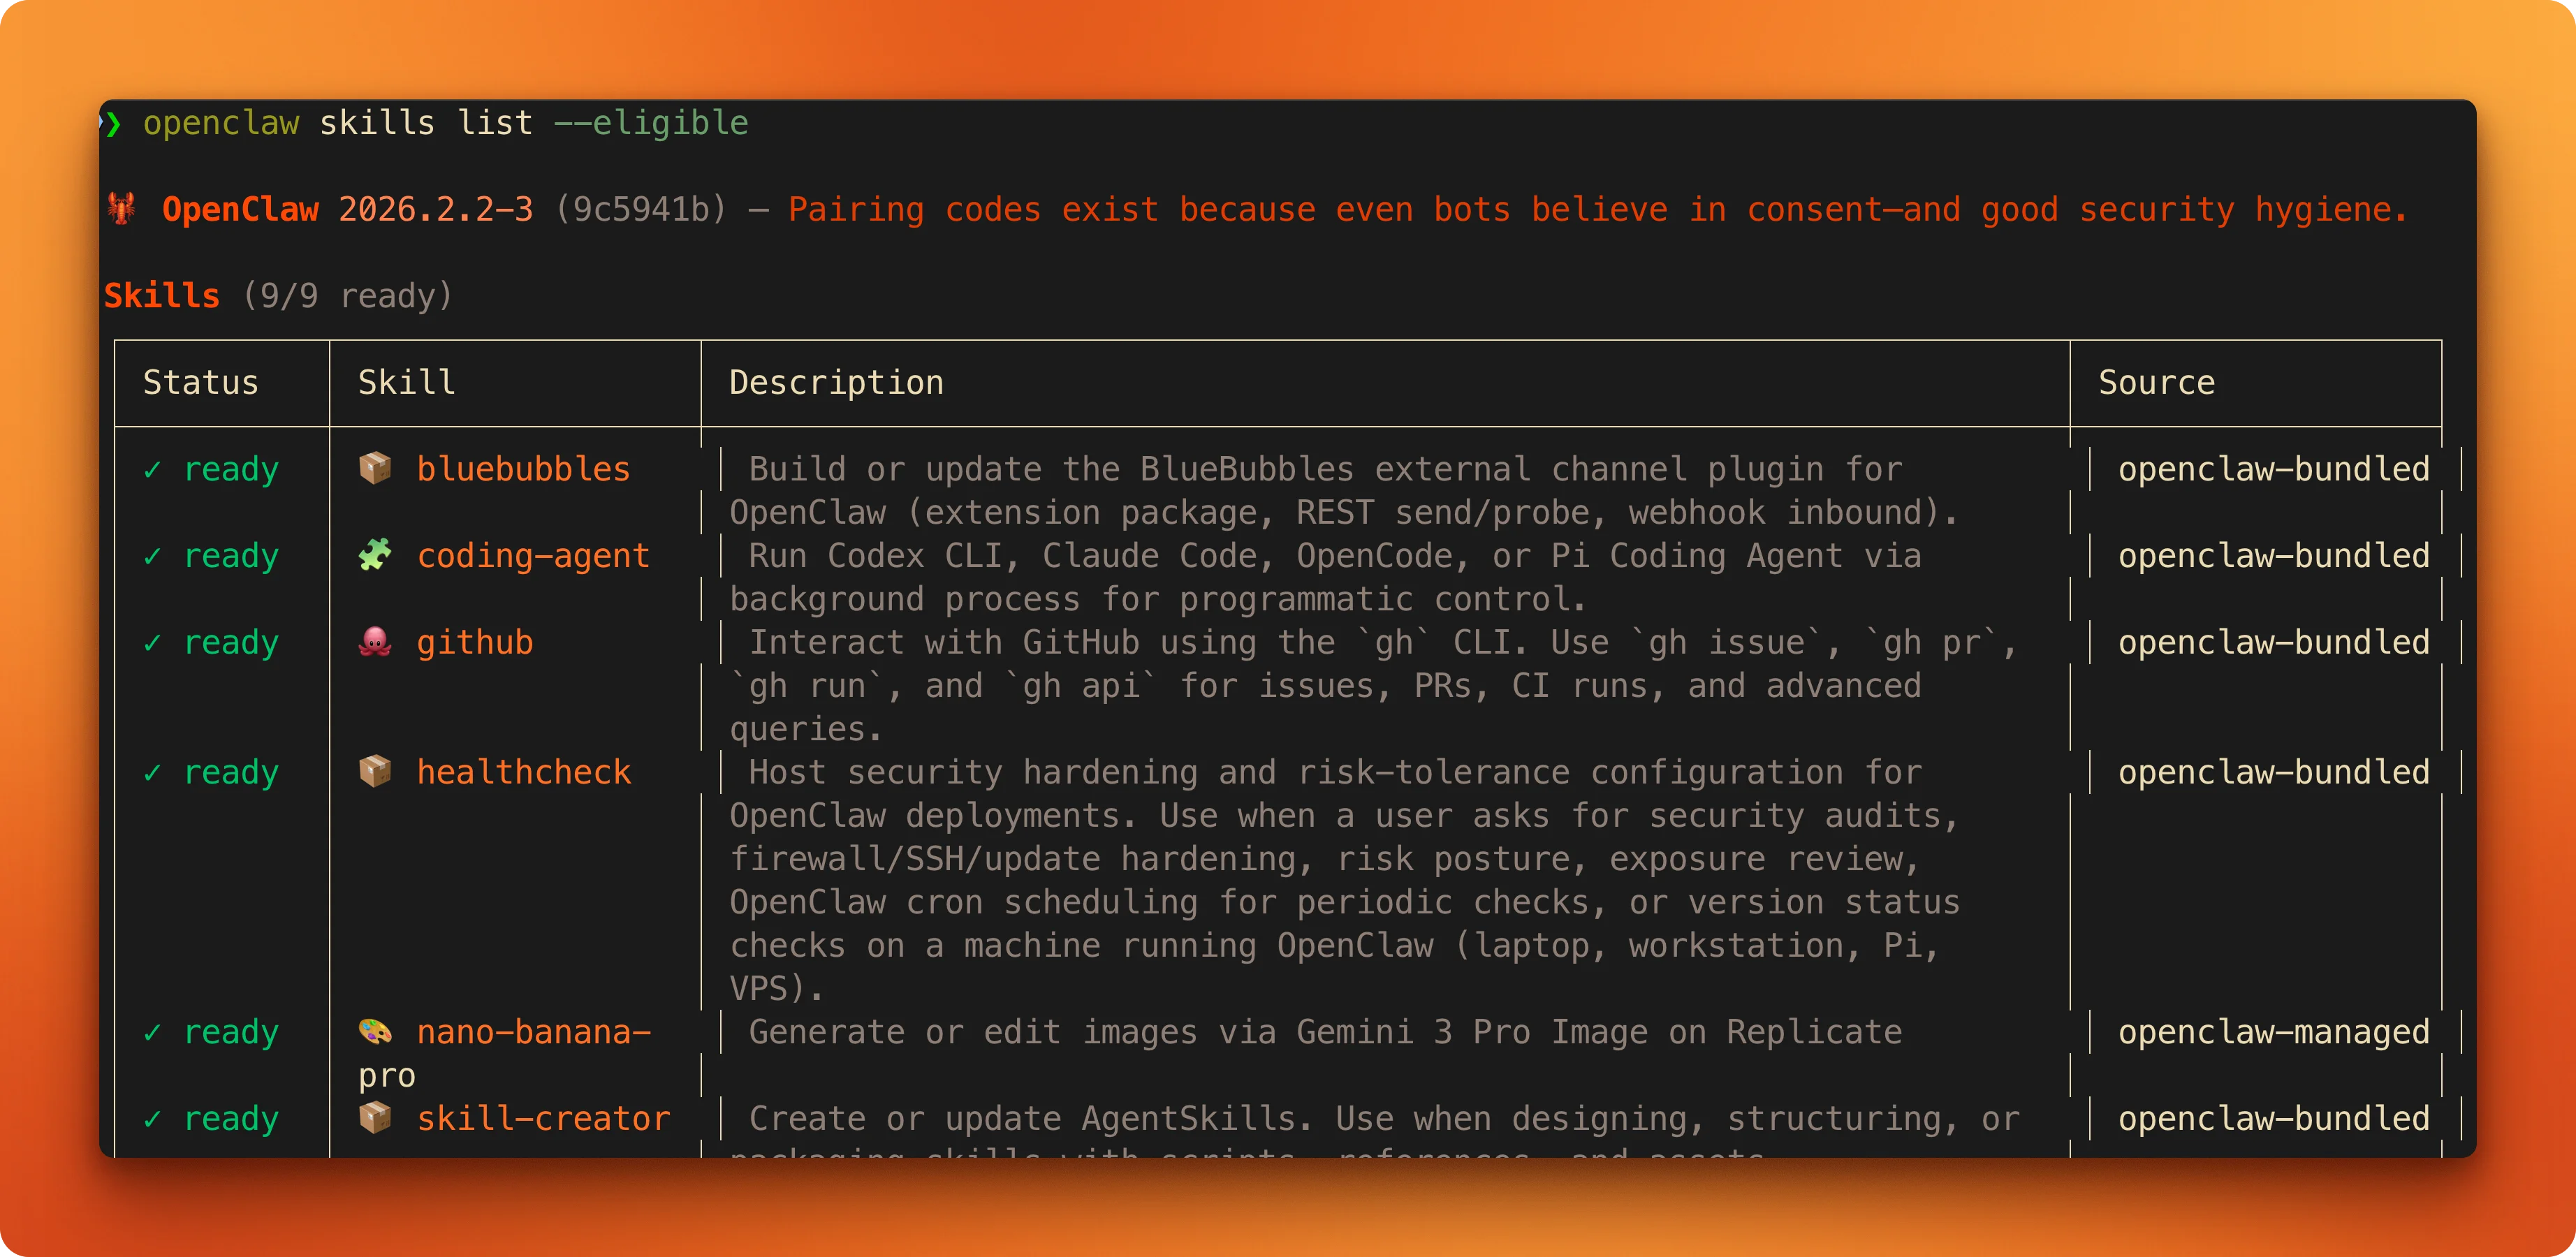Select the healthcheck skill name
Screen dimensions: 2576x1257
click(x=524, y=772)
